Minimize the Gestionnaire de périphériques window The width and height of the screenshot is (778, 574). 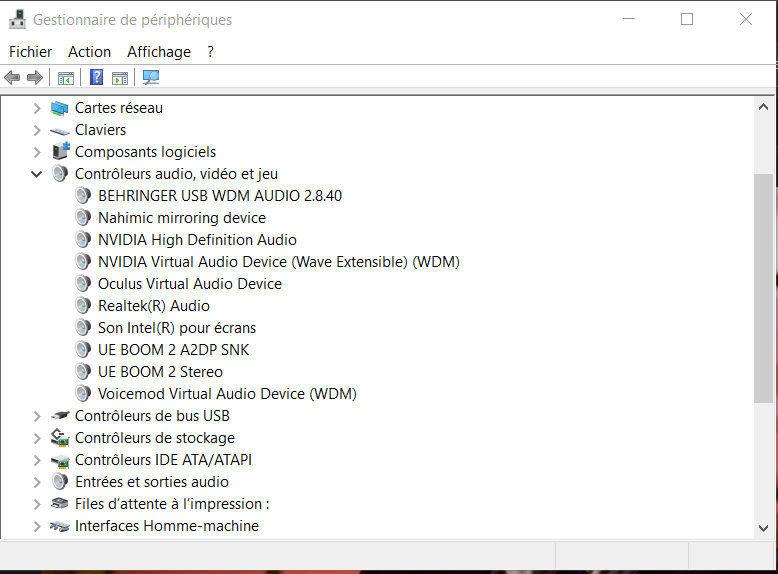[x=629, y=19]
